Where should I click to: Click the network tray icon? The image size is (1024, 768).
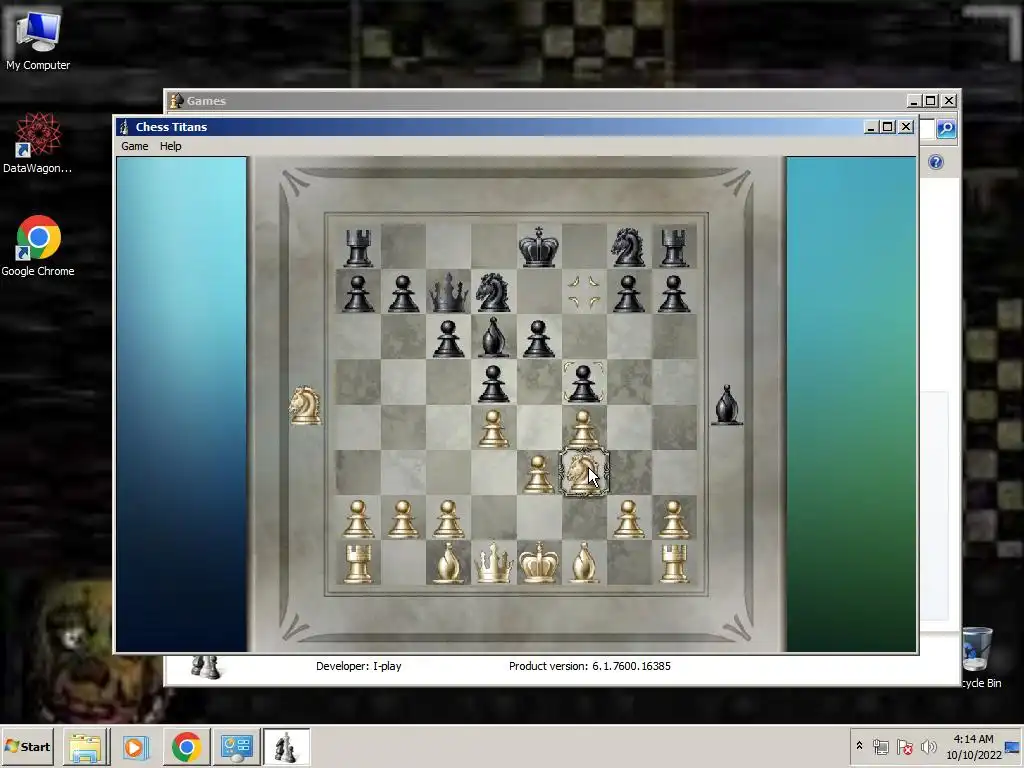(x=880, y=746)
